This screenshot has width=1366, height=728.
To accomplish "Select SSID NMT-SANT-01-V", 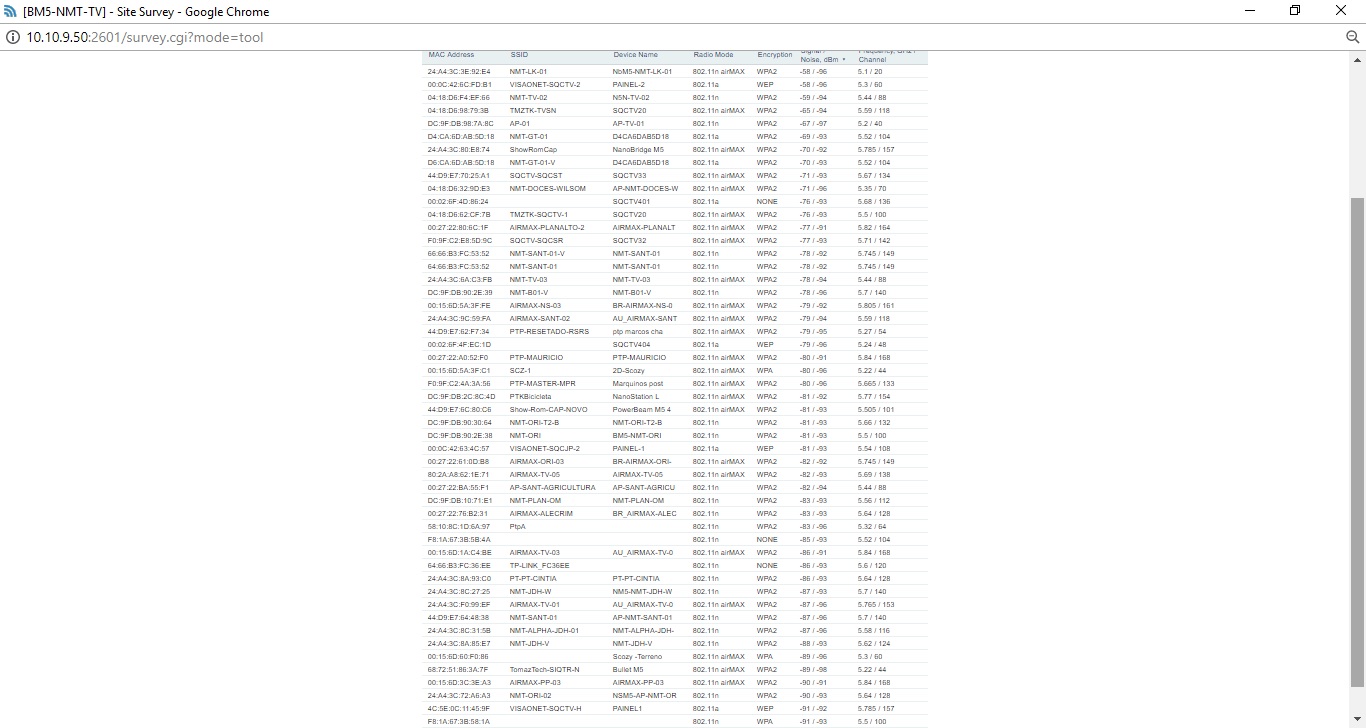I will (536, 254).
